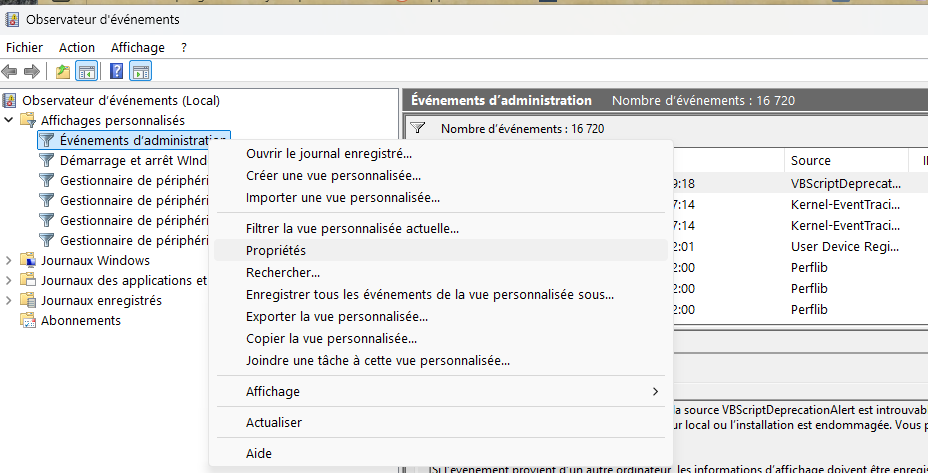The image size is (928, 473).
Task: Select Abonnements tree item
Action: (80, 320)
